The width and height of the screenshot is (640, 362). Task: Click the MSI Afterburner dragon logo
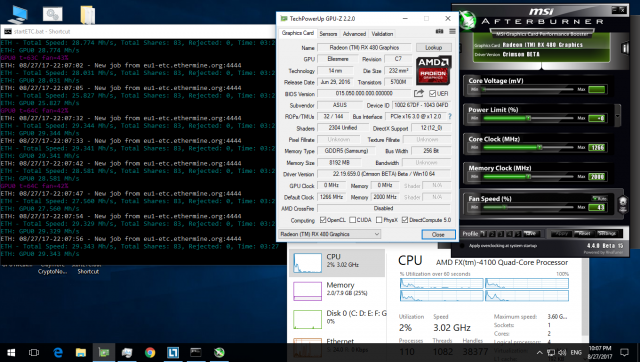point(467,20)
